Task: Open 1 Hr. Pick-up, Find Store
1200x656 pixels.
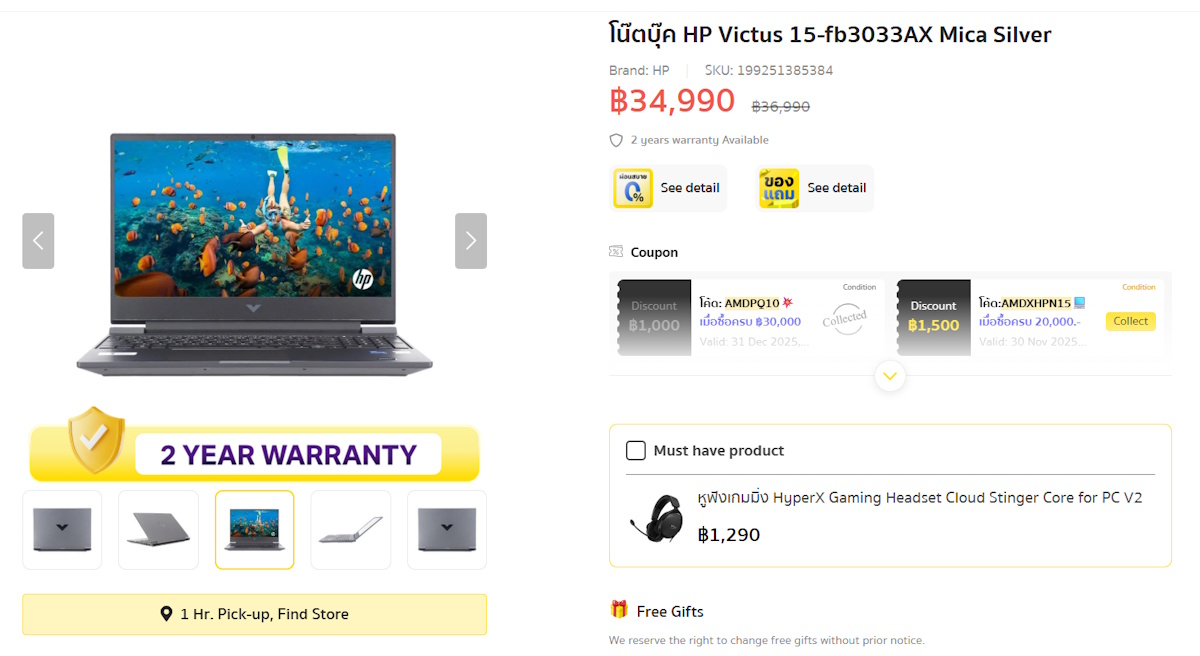Action: click(x=254, y=614)
